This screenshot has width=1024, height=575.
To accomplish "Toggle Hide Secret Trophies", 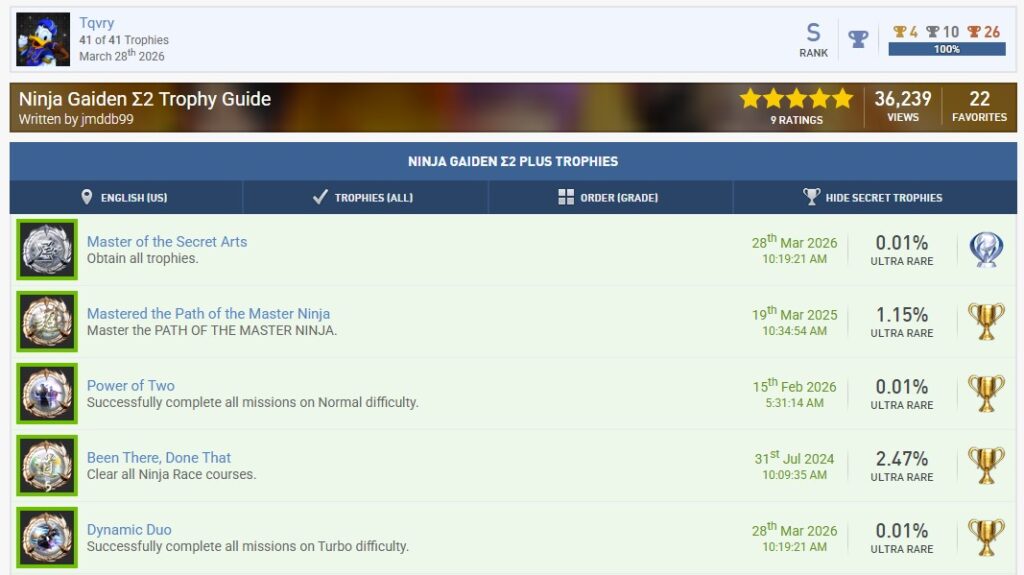I will (874, 198).
